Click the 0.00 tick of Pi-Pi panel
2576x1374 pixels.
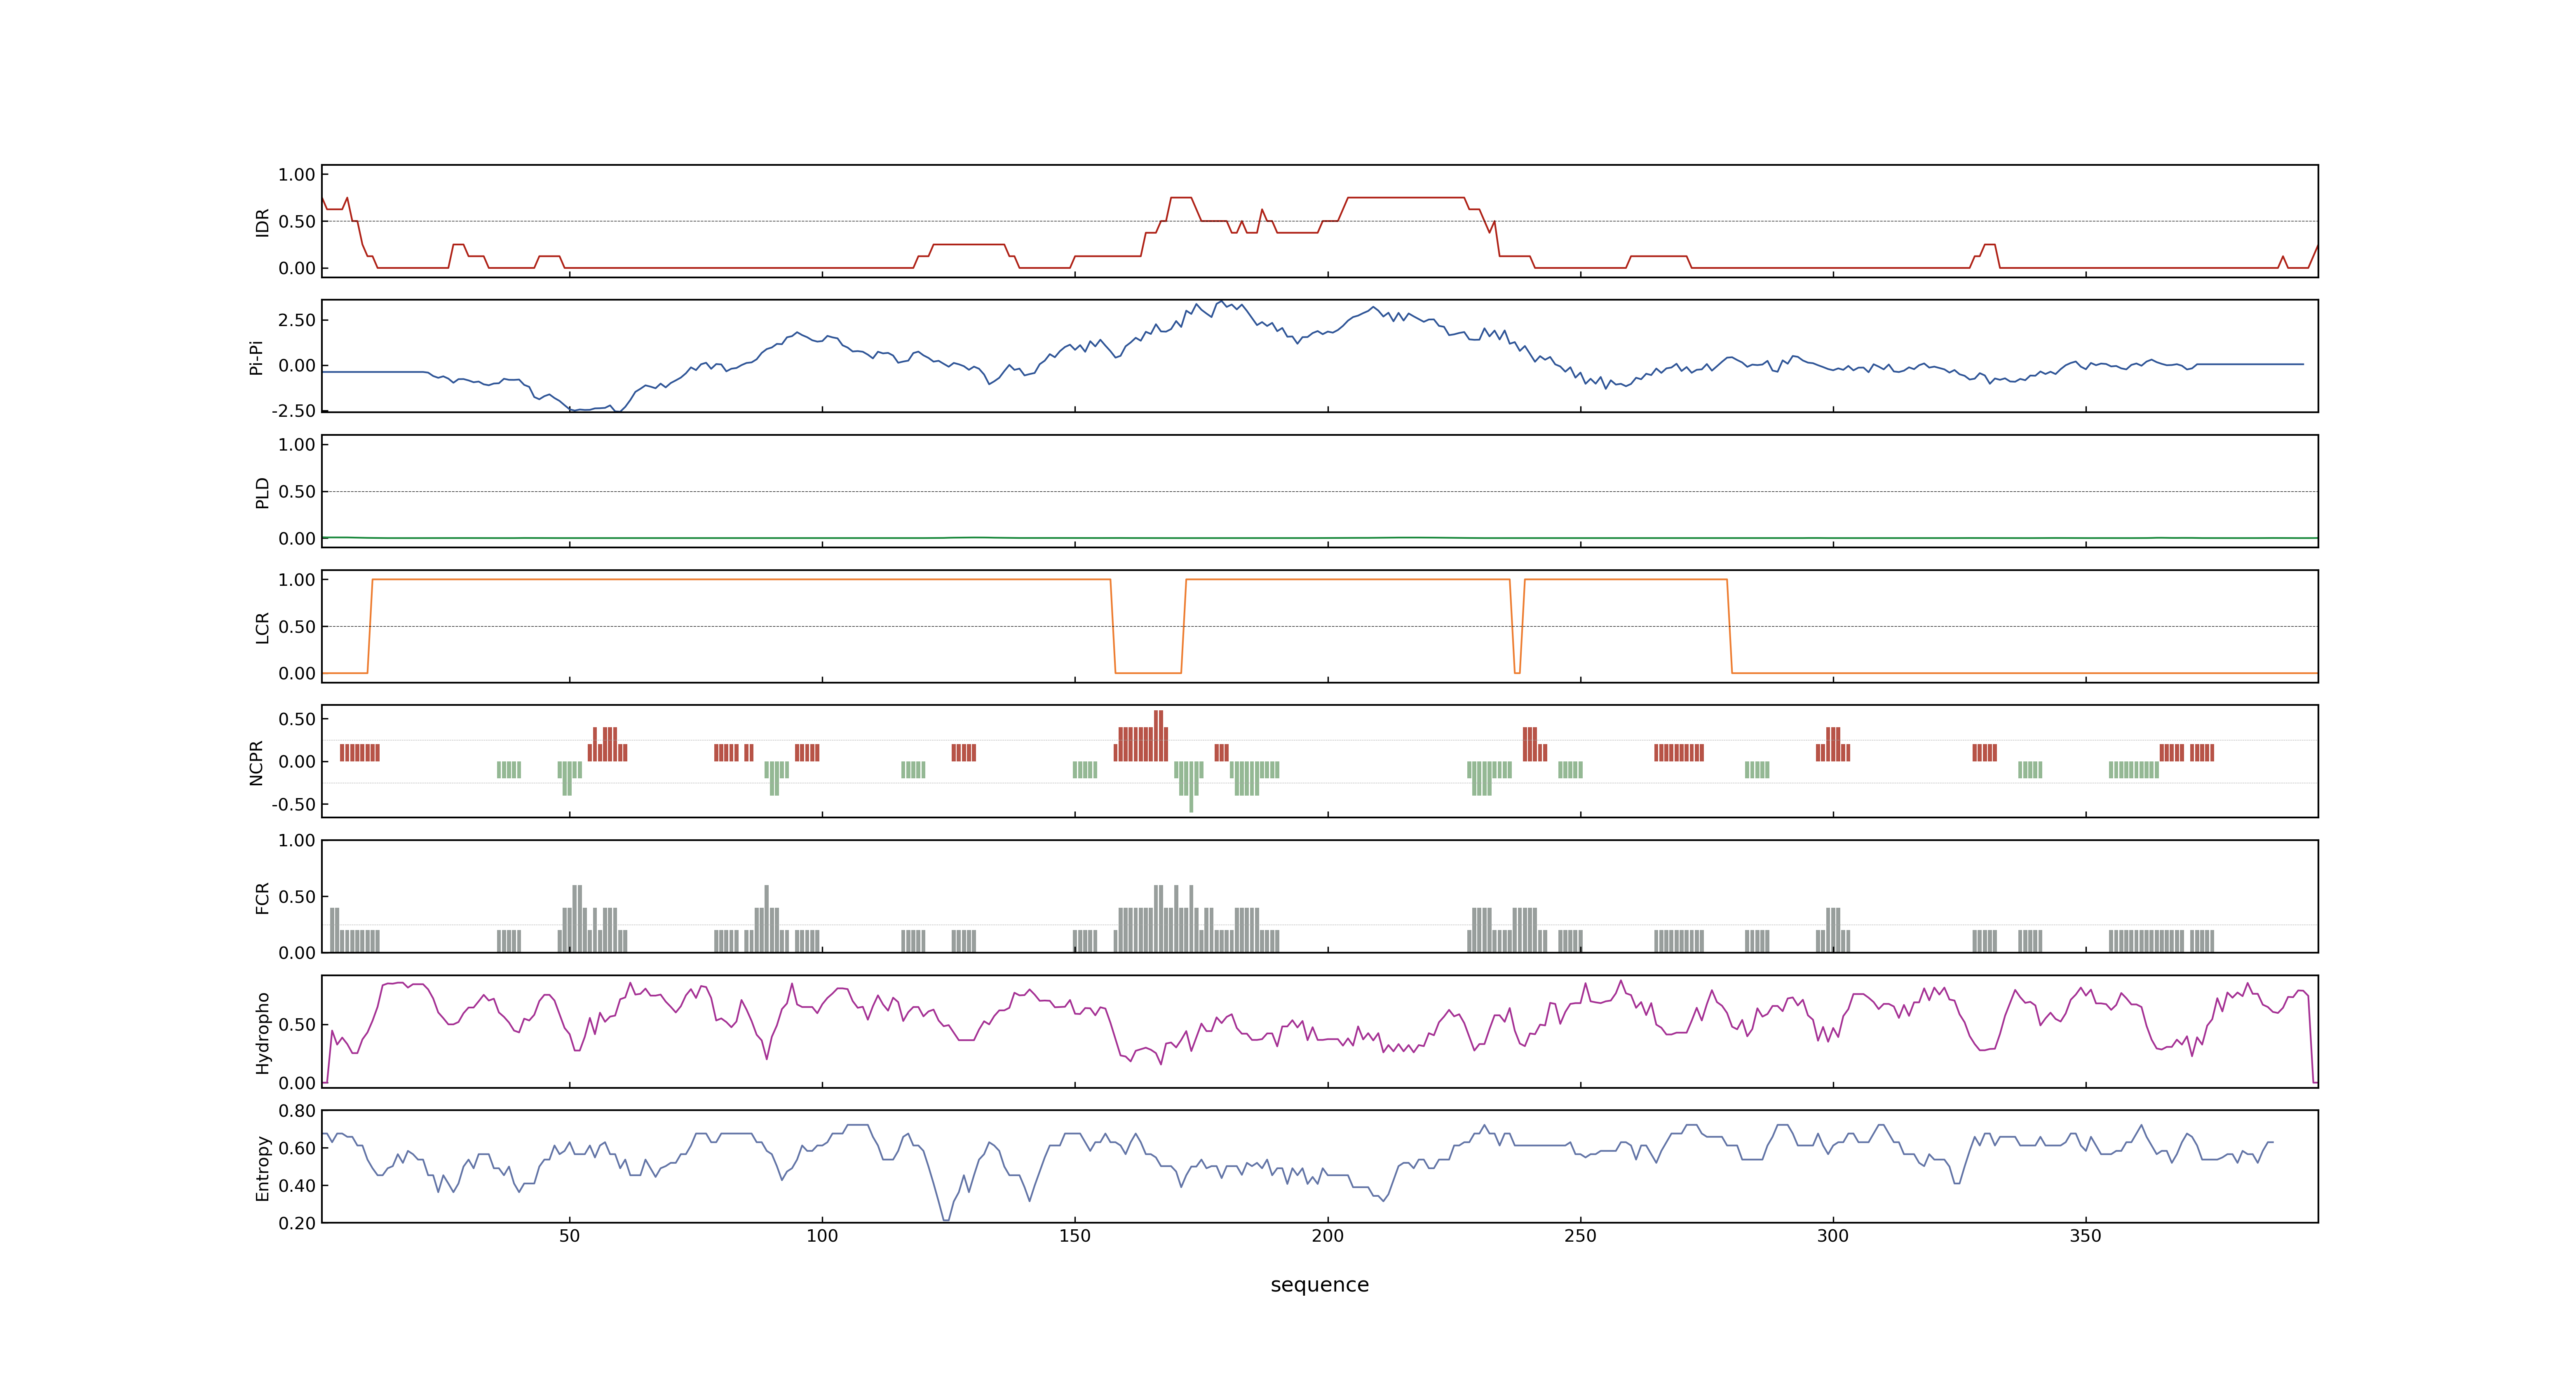pos(297,366)
